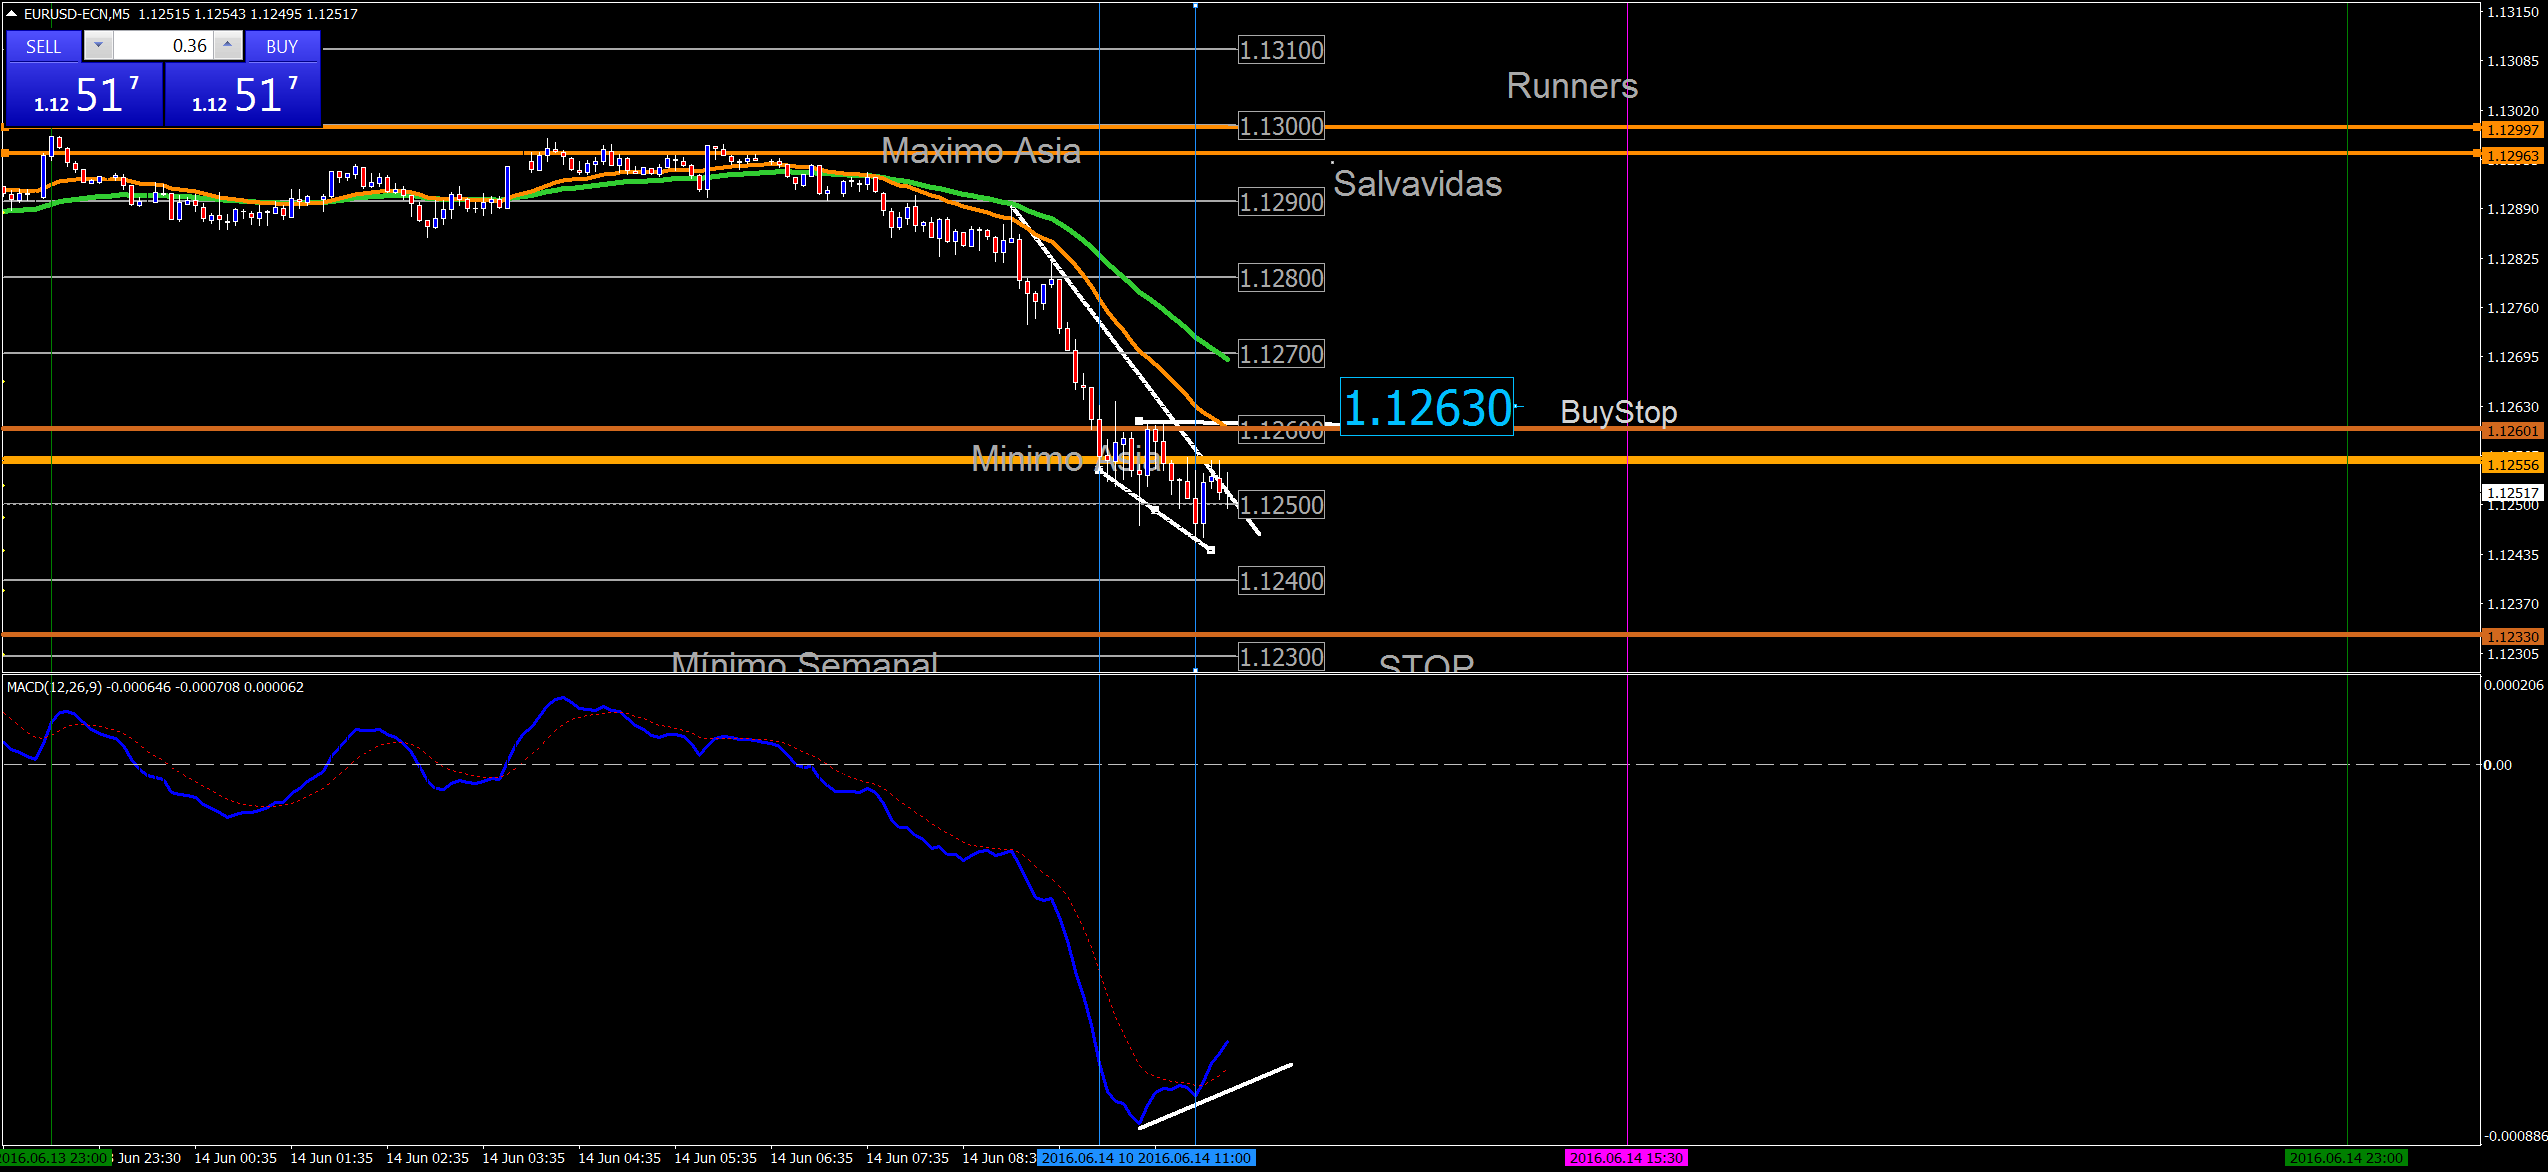Increase lot volume with up arrow
This screenshot has width=2548, height=1172.
pyautogui.click(x=228, y=46)
